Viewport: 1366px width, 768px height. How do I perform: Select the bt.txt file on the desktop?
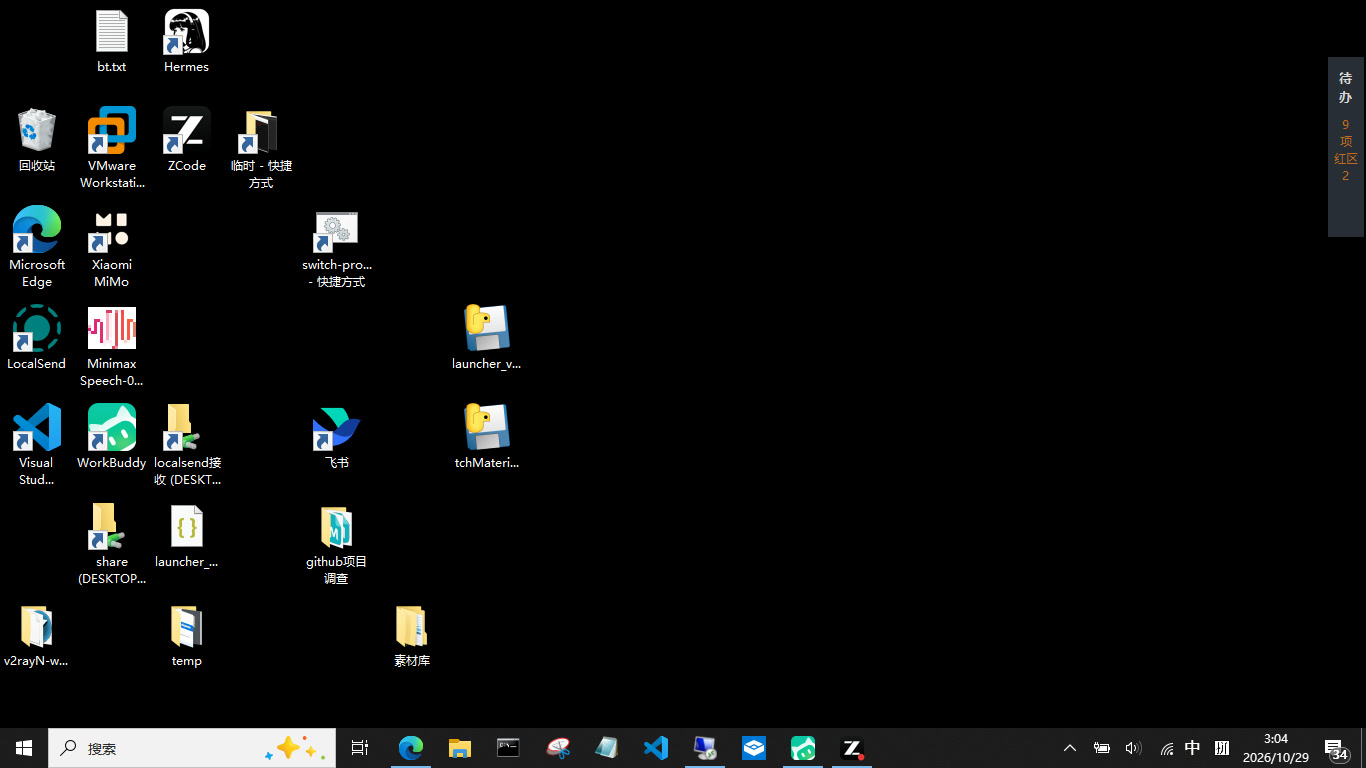[x=112, y=41]
